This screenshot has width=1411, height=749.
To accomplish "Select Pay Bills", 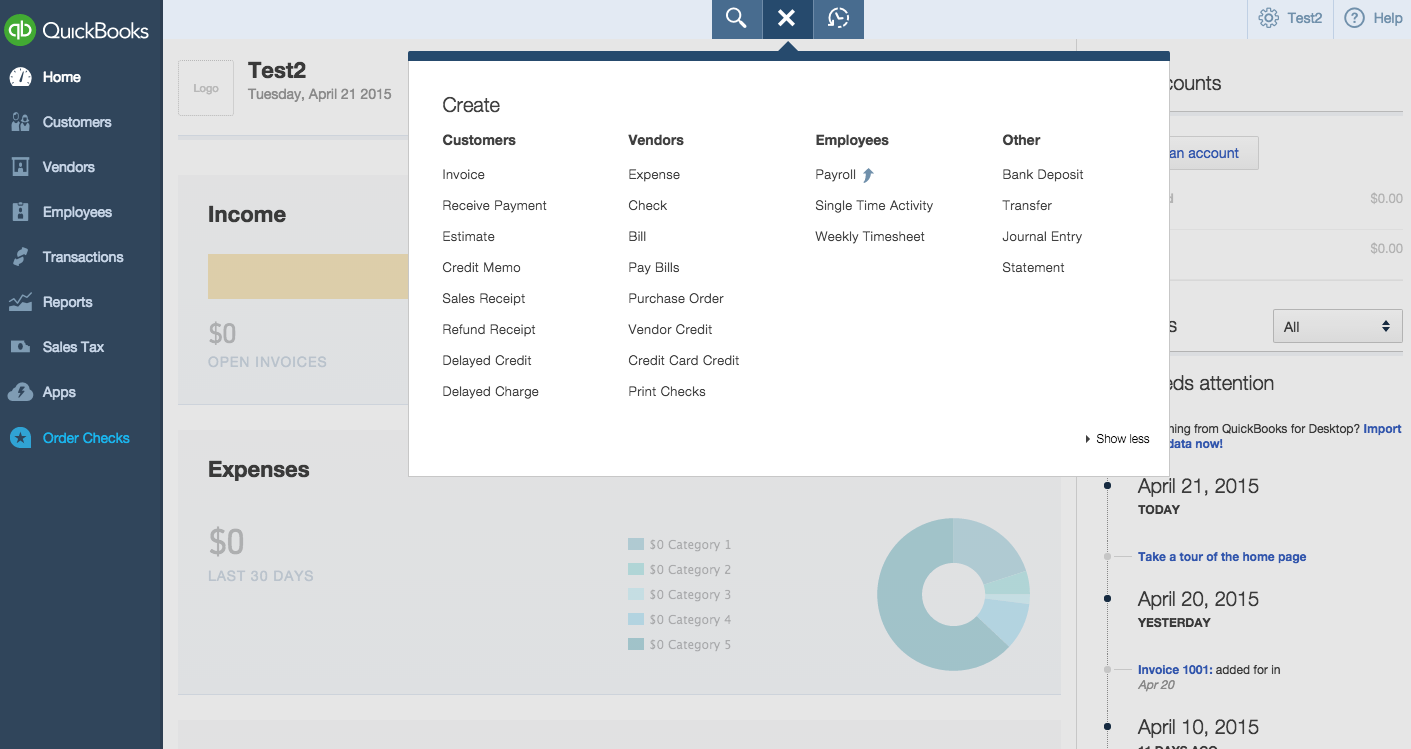I will (x=654, y=267).
